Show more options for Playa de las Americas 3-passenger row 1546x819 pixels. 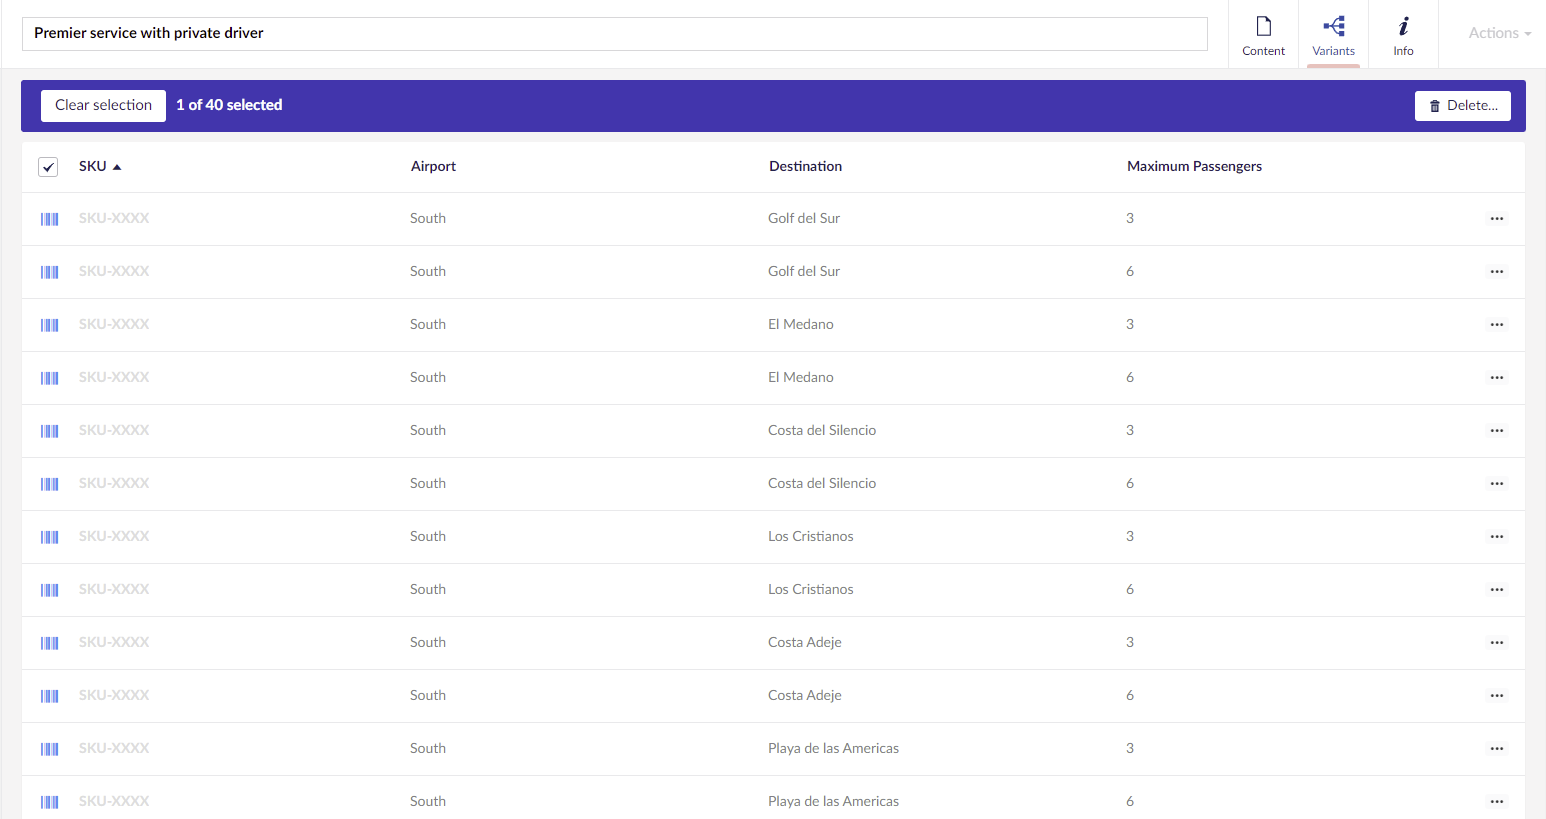1497,748
